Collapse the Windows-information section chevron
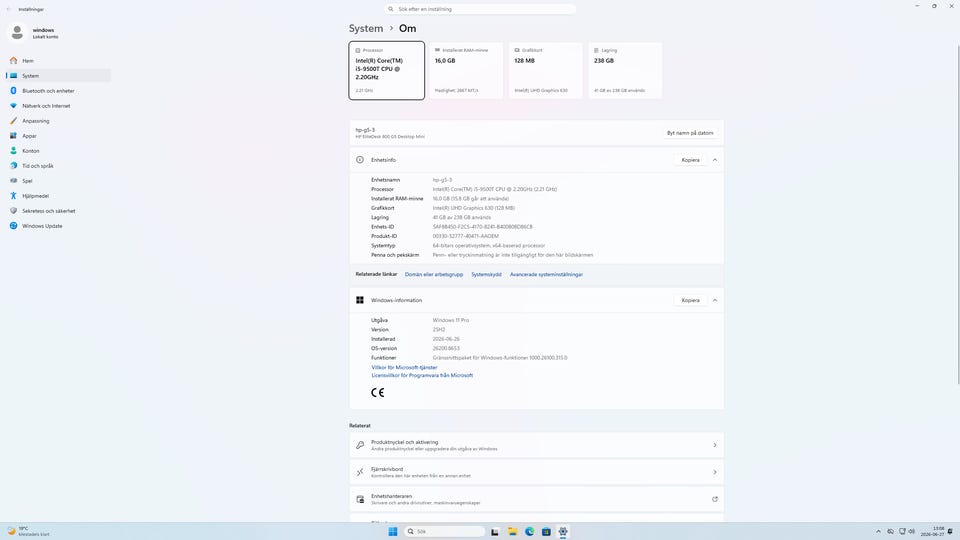The height and width of the screenshot is (540, 960). (x=714, y=300)
